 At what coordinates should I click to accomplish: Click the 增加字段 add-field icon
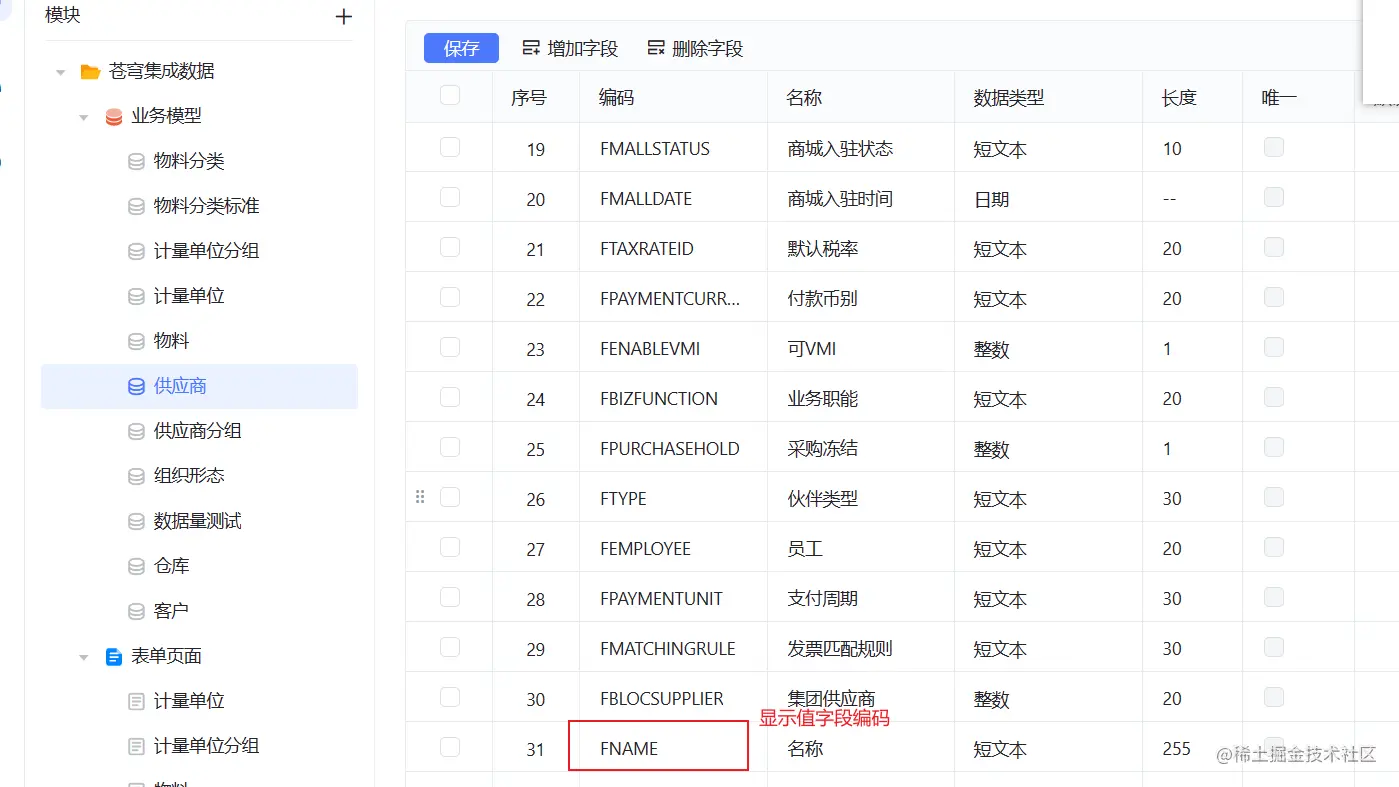point(532,48)
